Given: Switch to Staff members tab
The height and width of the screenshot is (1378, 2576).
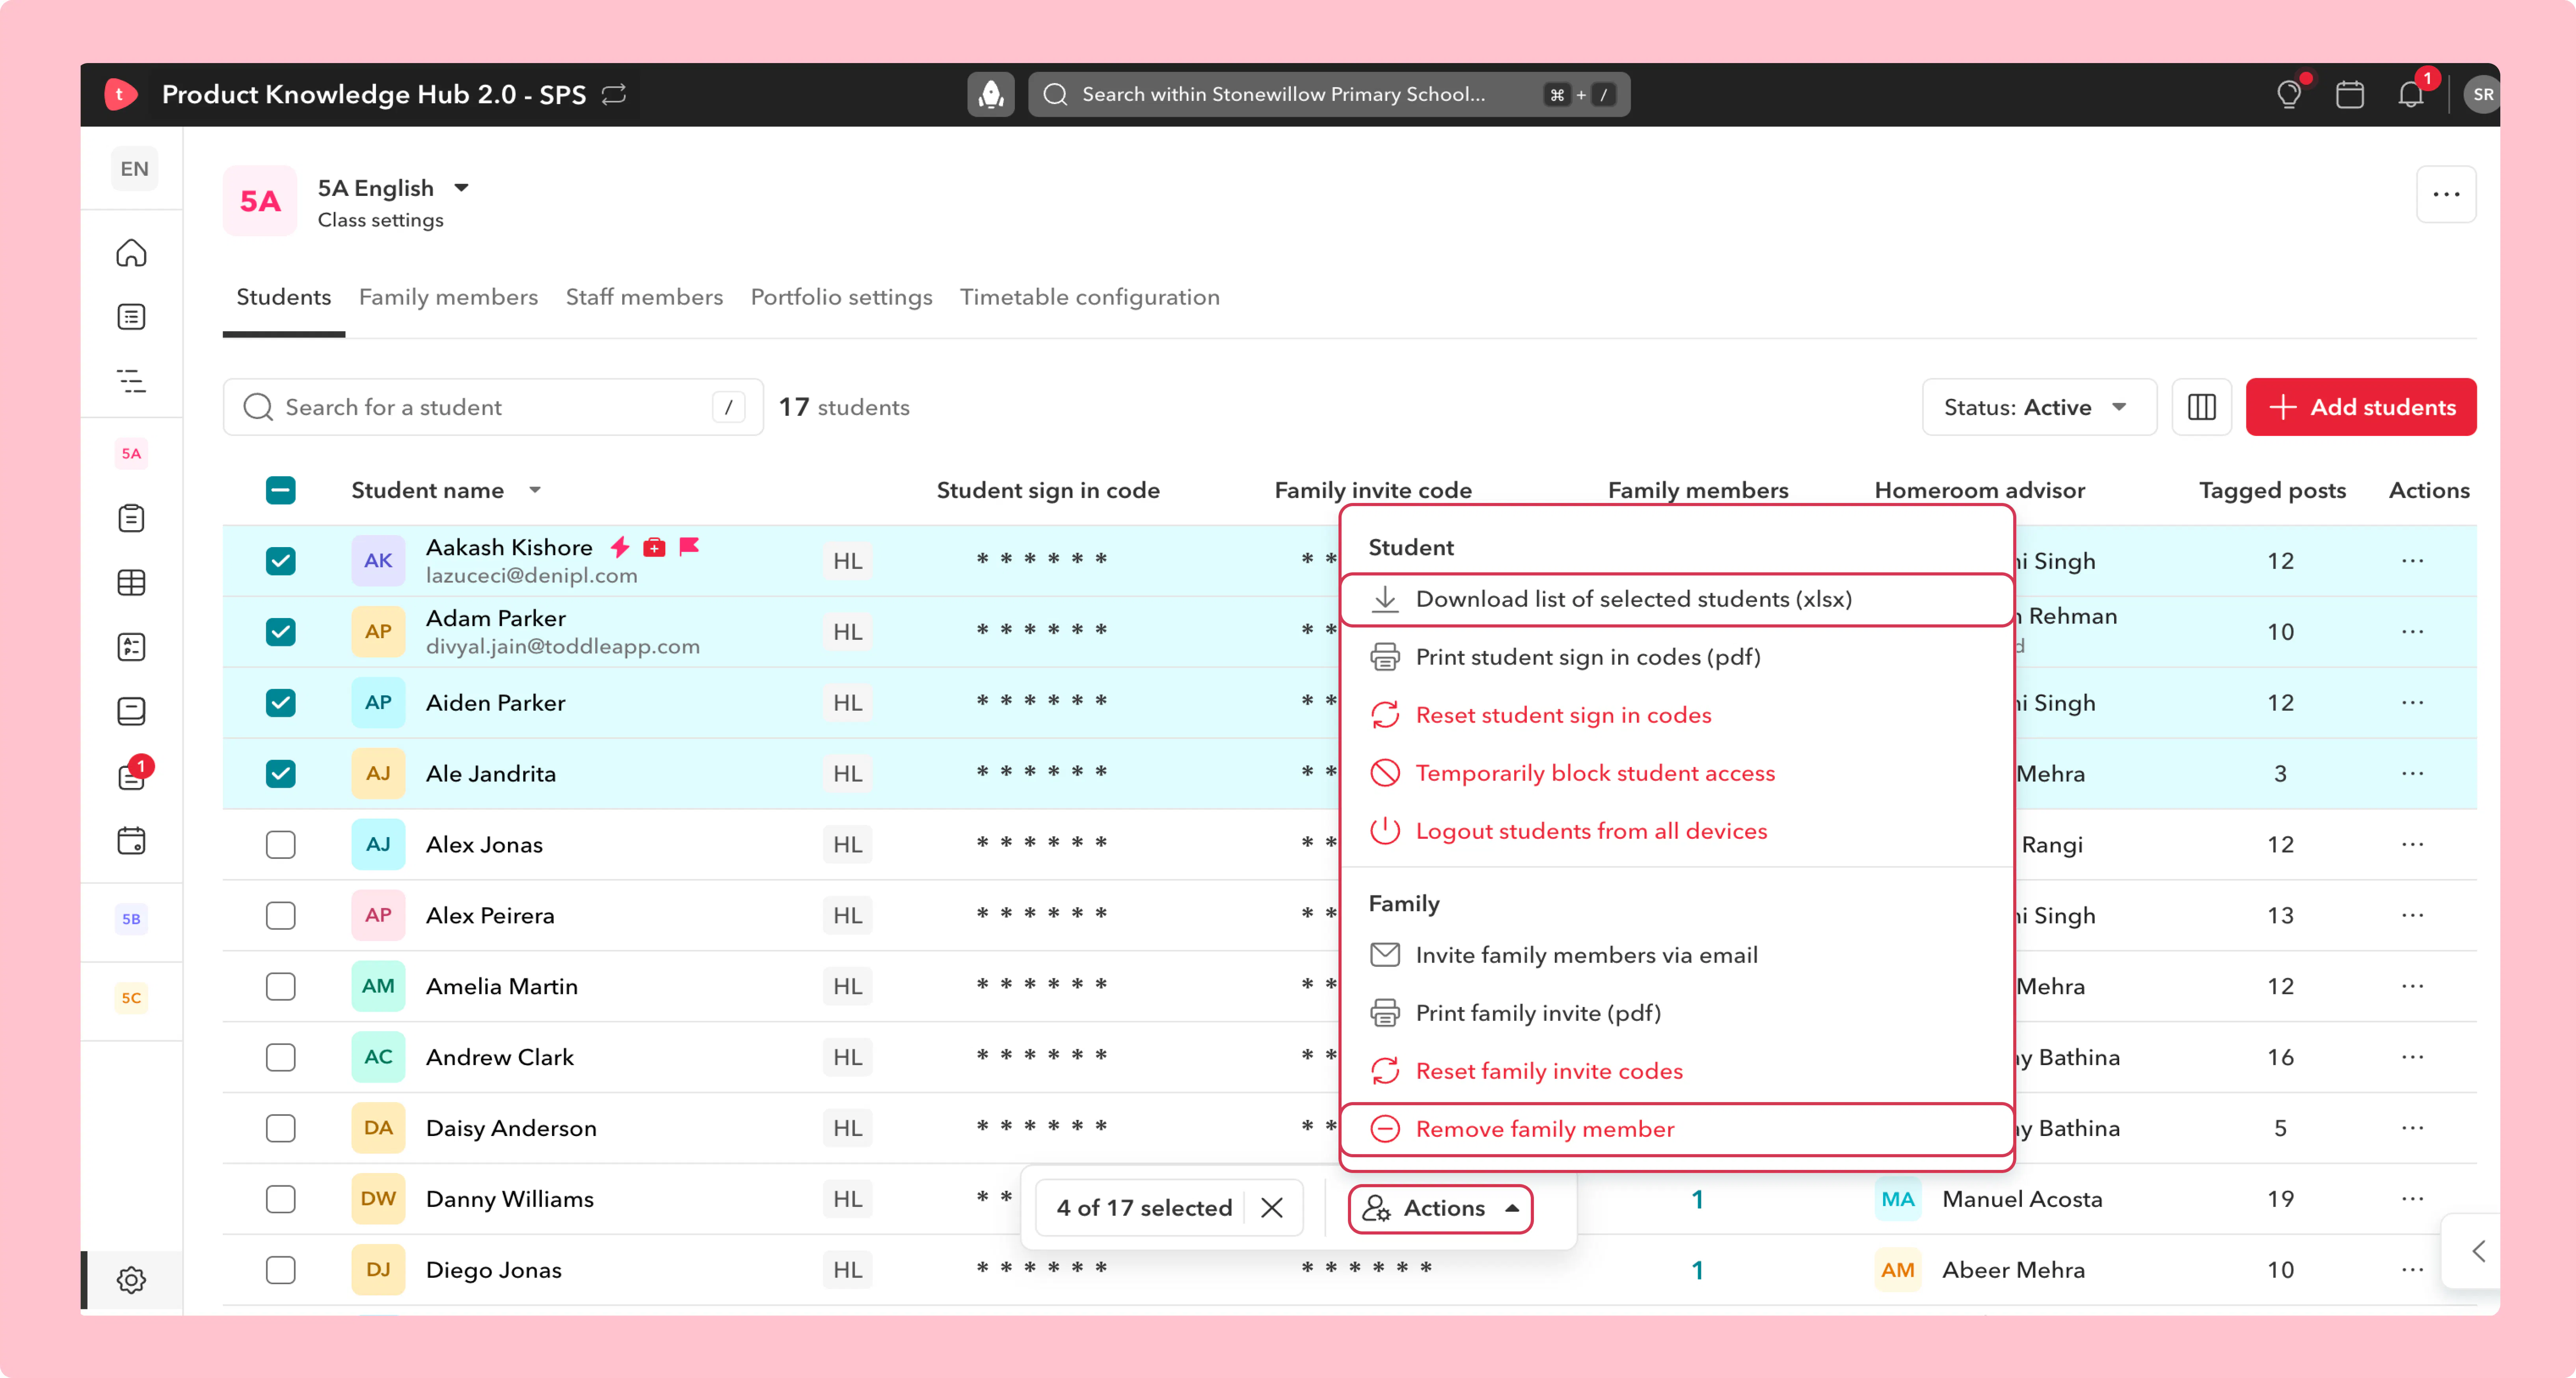Looking at the screenshot, I should (x=644, y=297).
